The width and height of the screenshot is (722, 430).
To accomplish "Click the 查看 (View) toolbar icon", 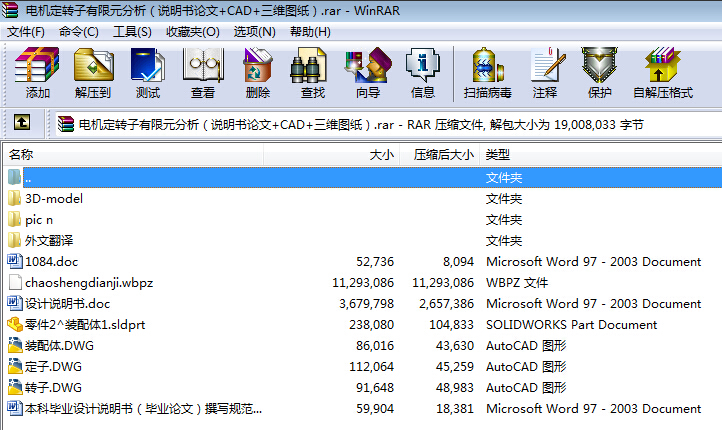I will (x=203, y=65).
